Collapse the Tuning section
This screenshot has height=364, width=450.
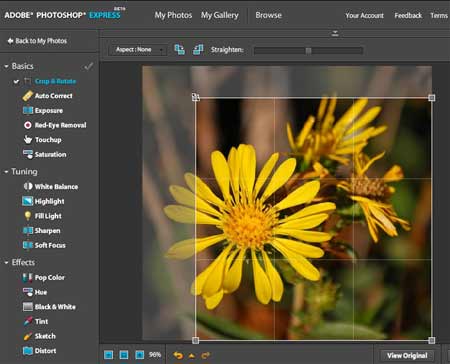6,172
